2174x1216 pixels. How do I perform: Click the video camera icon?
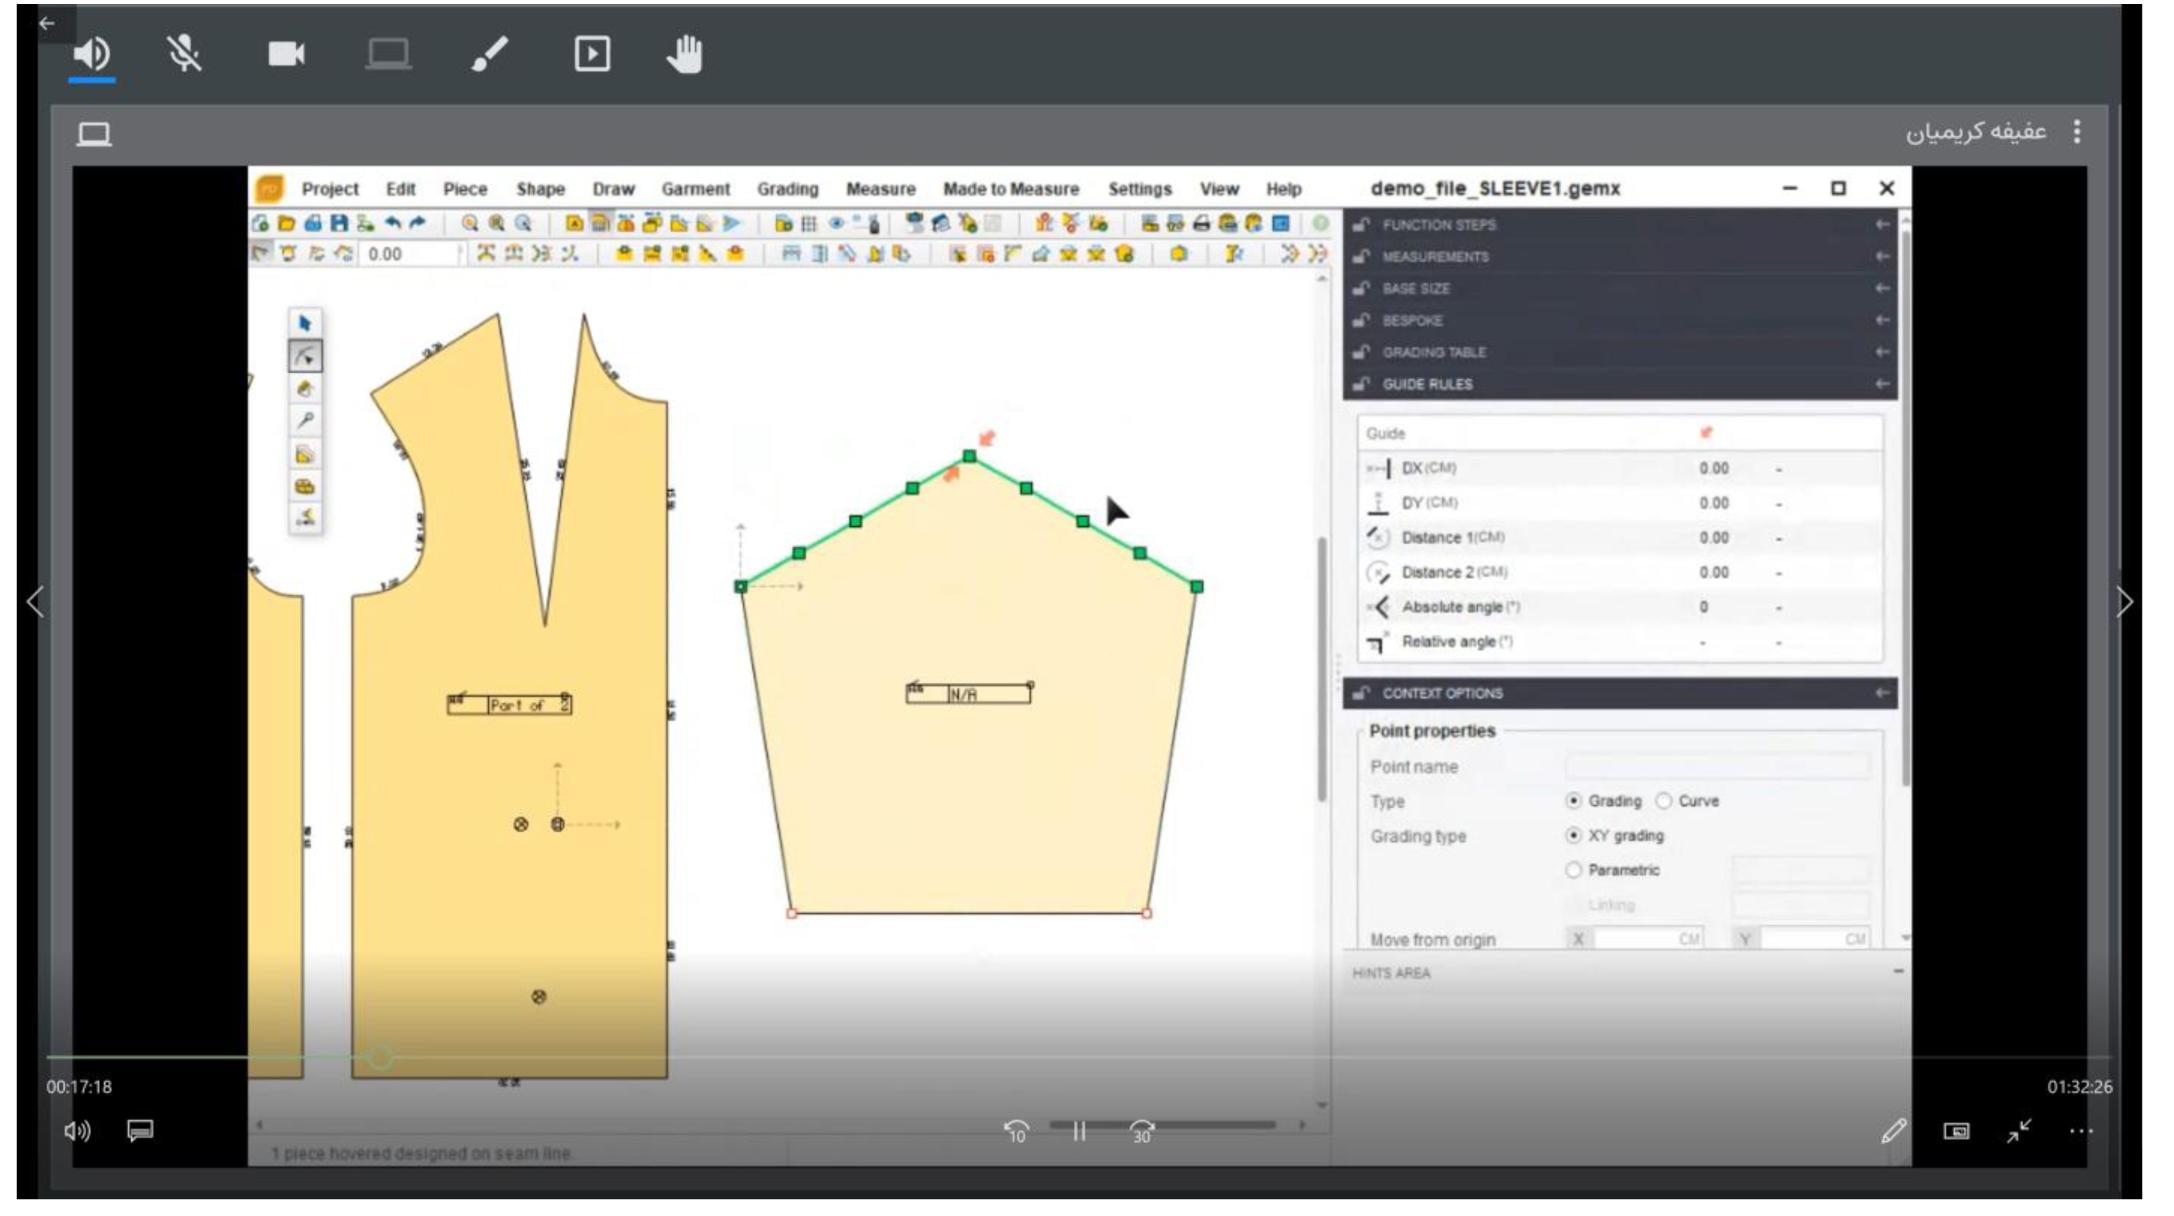click(286, 54)
